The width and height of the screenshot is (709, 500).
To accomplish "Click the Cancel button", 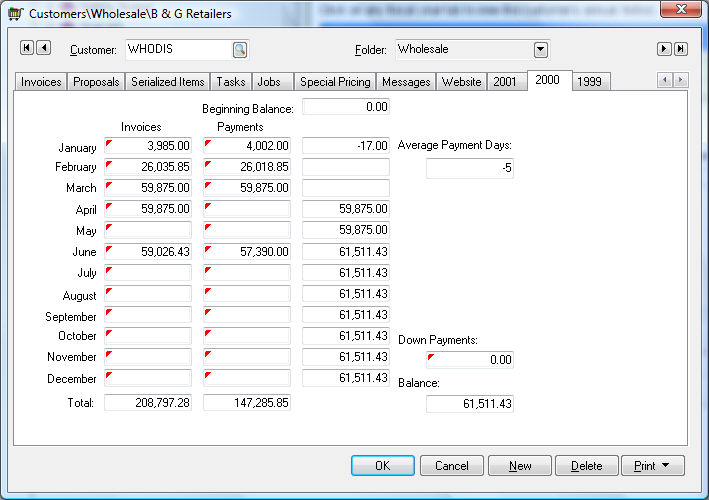I will tap(451, 466).
